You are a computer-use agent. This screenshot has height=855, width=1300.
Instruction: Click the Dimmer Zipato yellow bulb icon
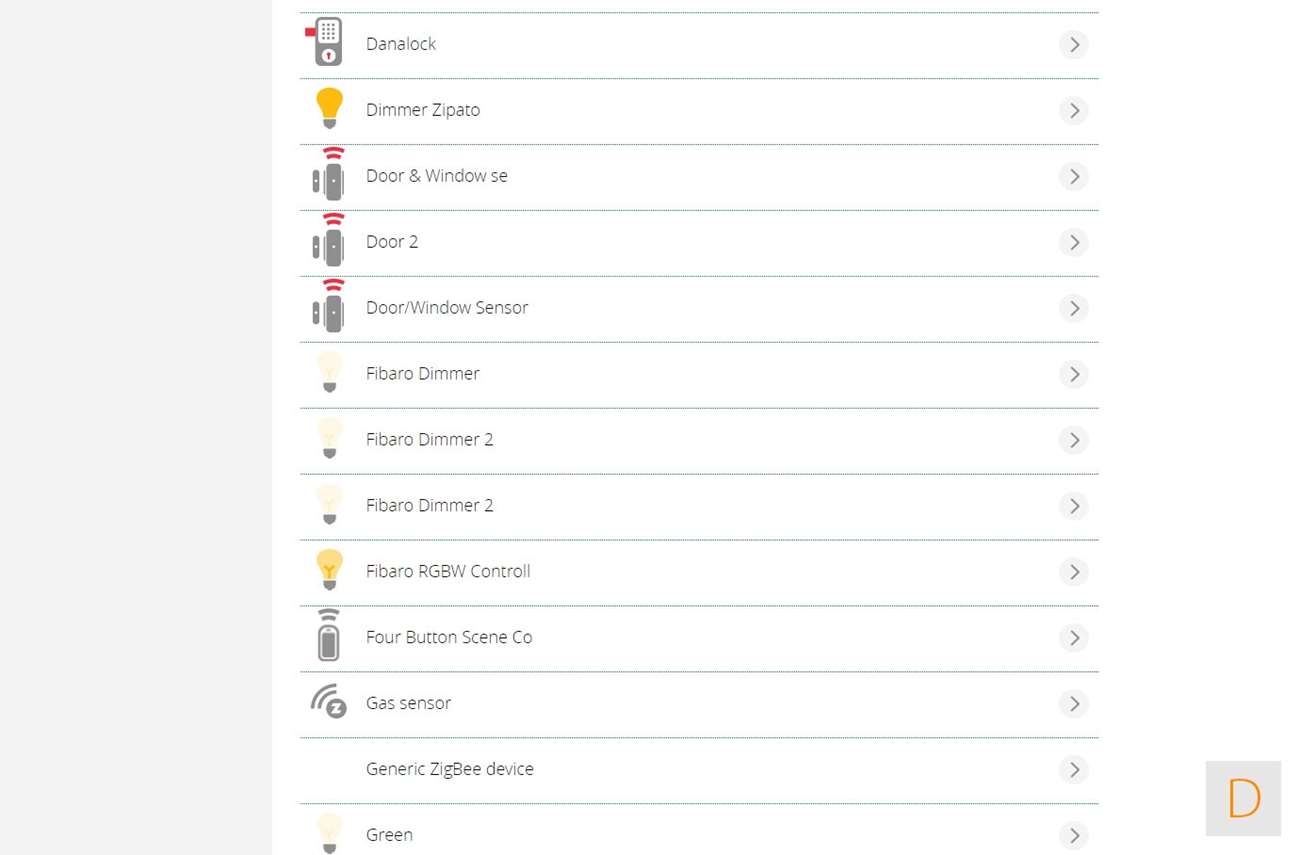point(329,109)
